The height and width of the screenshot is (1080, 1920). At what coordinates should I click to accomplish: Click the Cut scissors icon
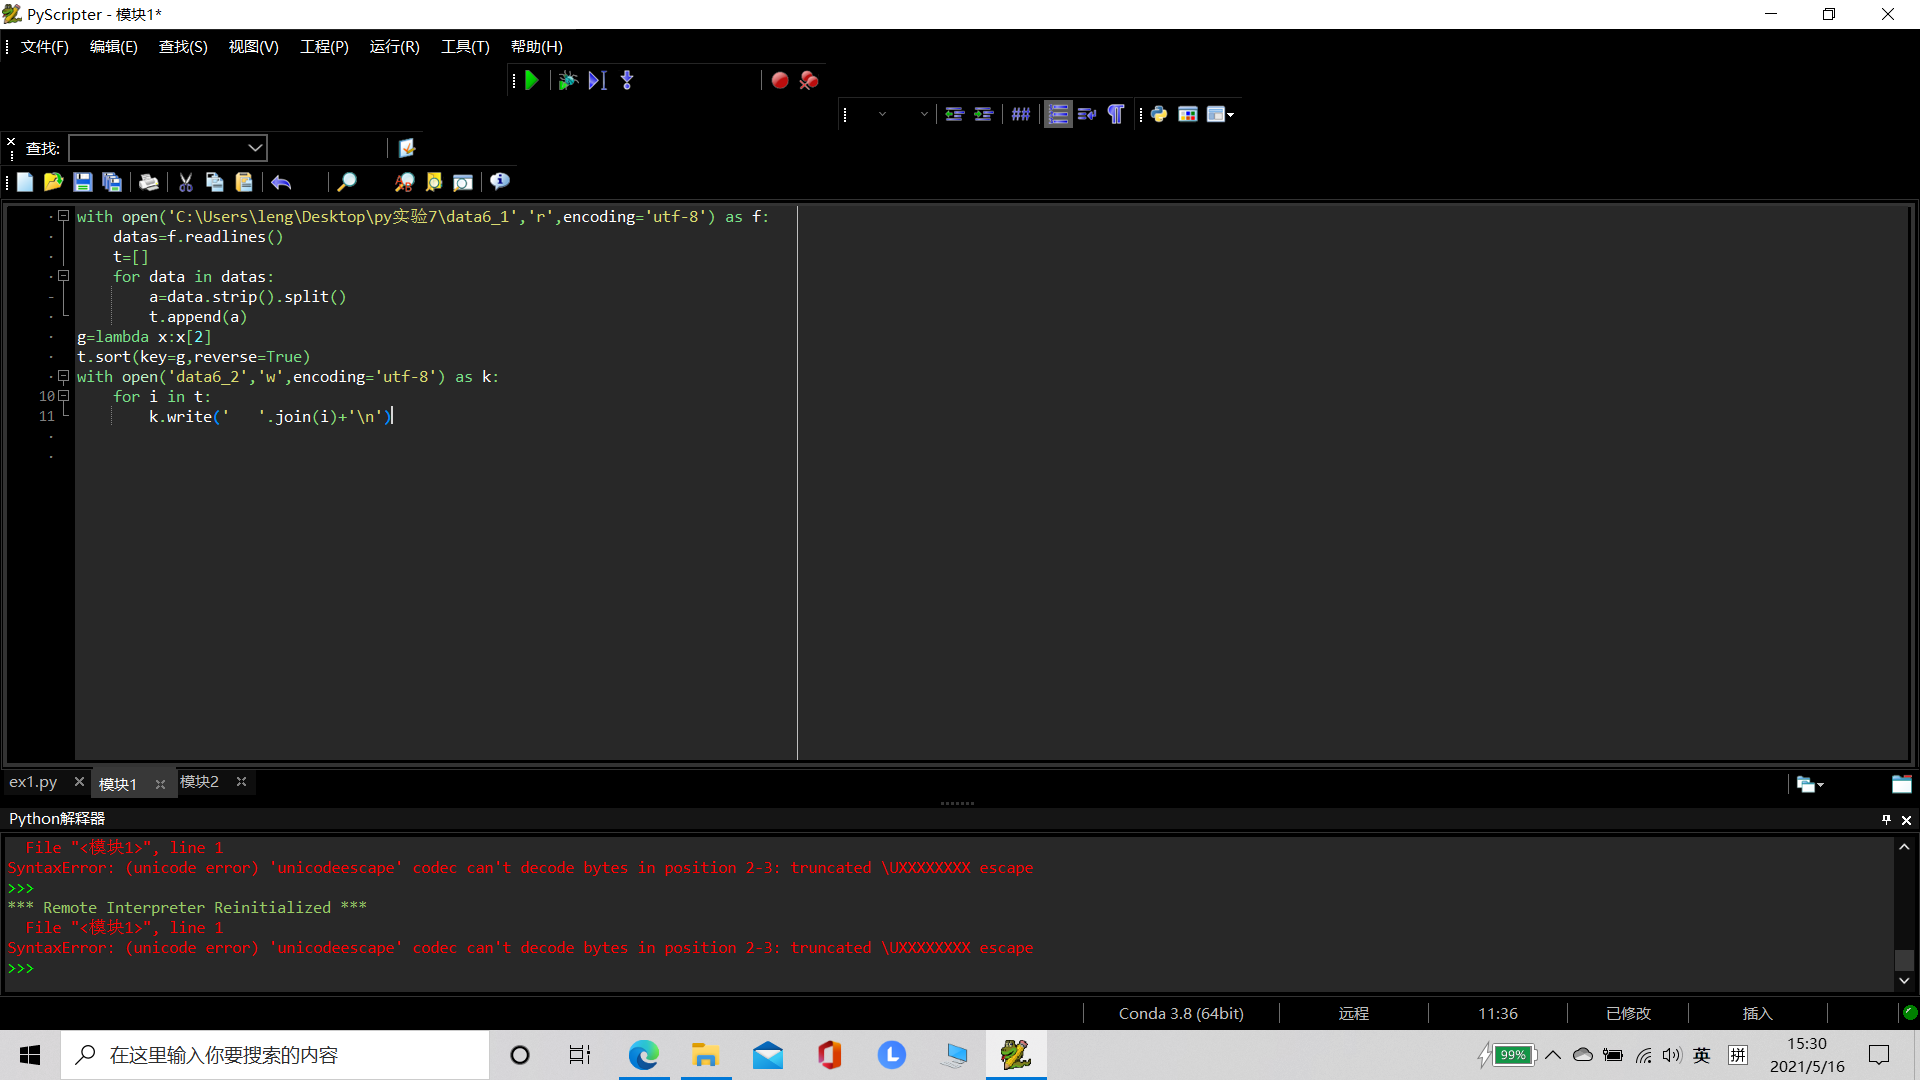pyautogui.click(x=185, y=182)
